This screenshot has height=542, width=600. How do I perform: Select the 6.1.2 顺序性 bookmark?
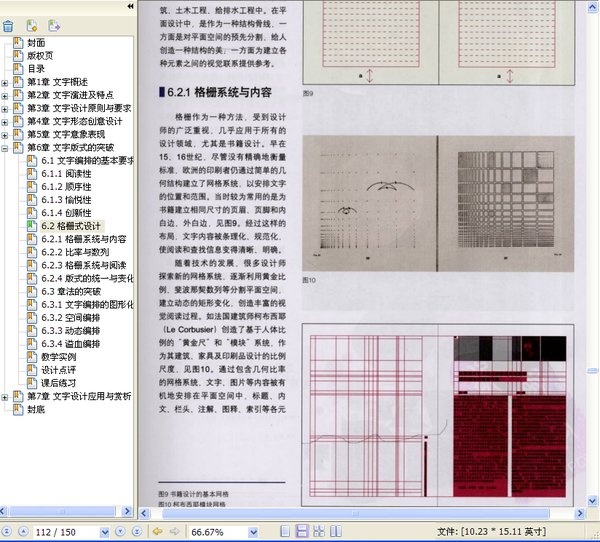(66, 187)
